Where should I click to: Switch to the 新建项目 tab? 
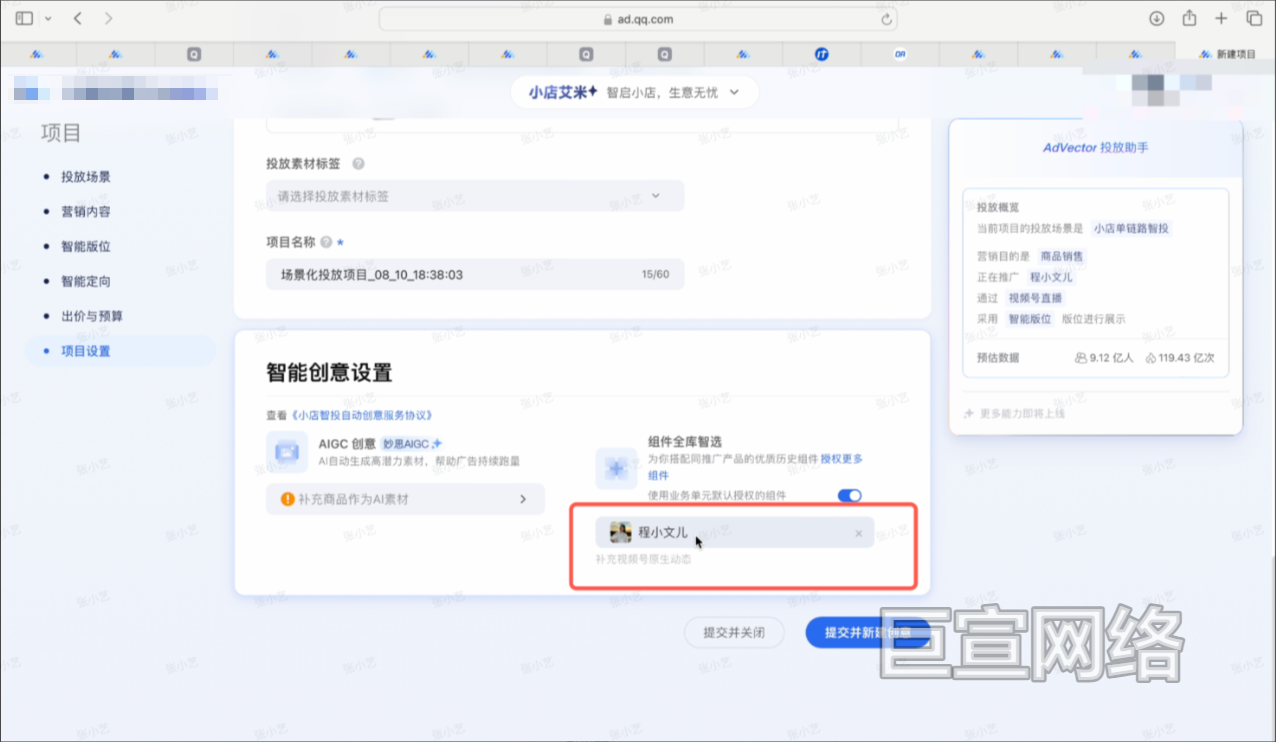click(1225, 54)
